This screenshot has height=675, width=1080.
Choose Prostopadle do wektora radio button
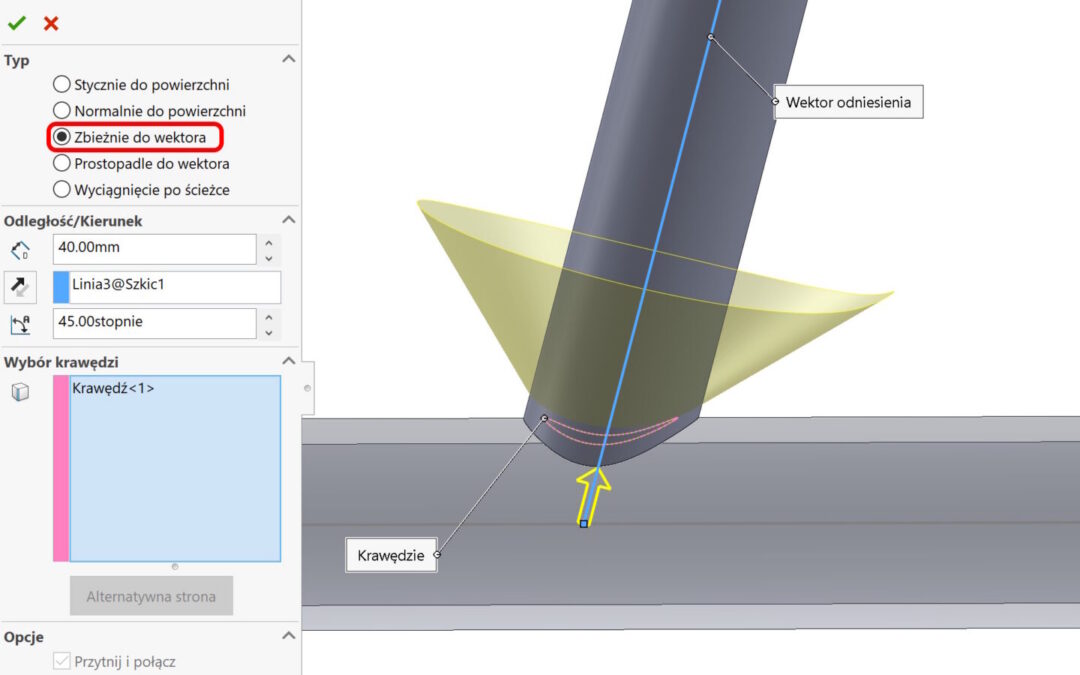click(x=62, y=163)
